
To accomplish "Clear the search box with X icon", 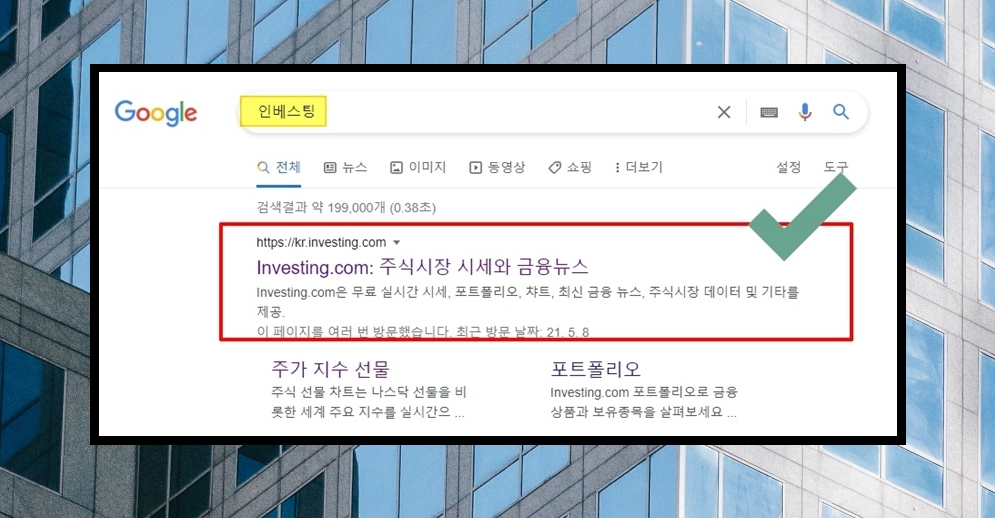I will [x=724, y=112].
